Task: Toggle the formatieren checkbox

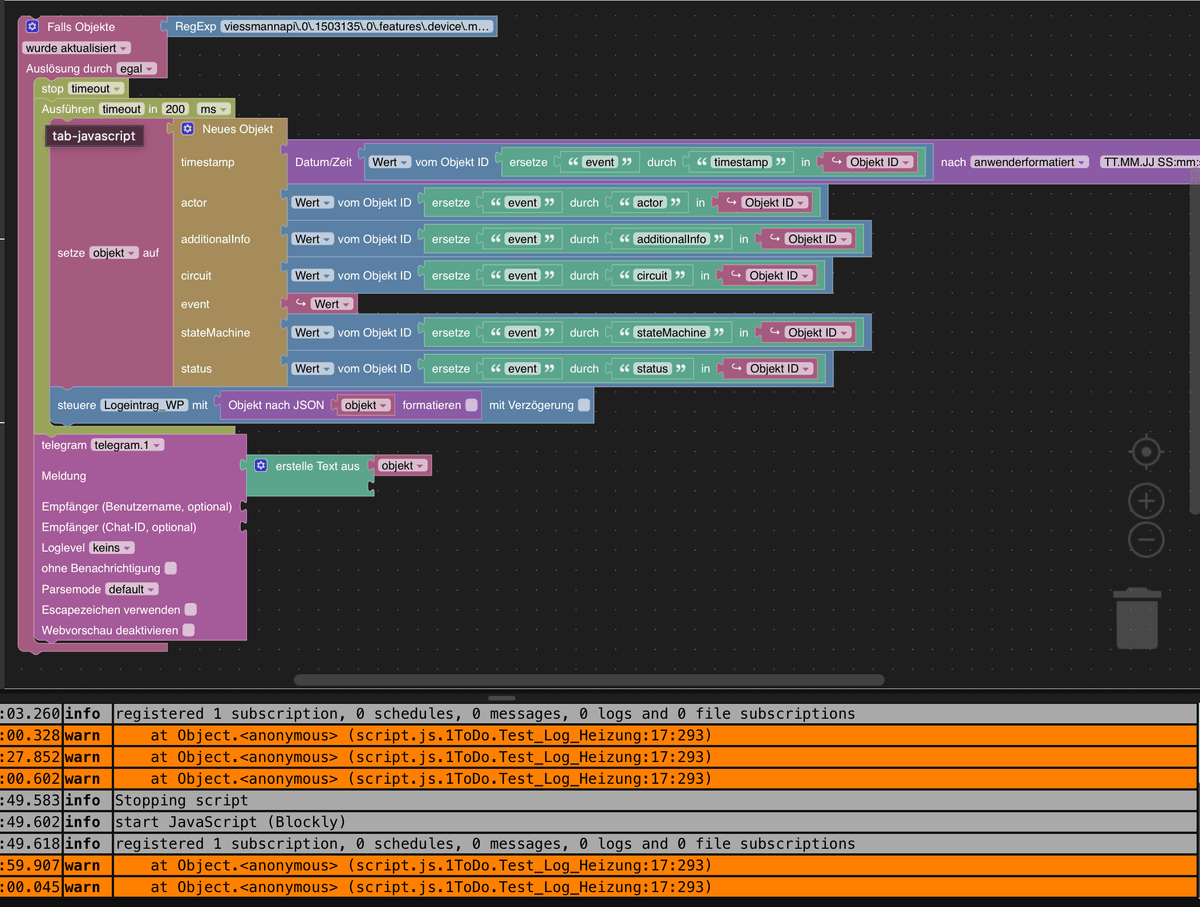Action: pyautogui.click(x=471, y=405)
